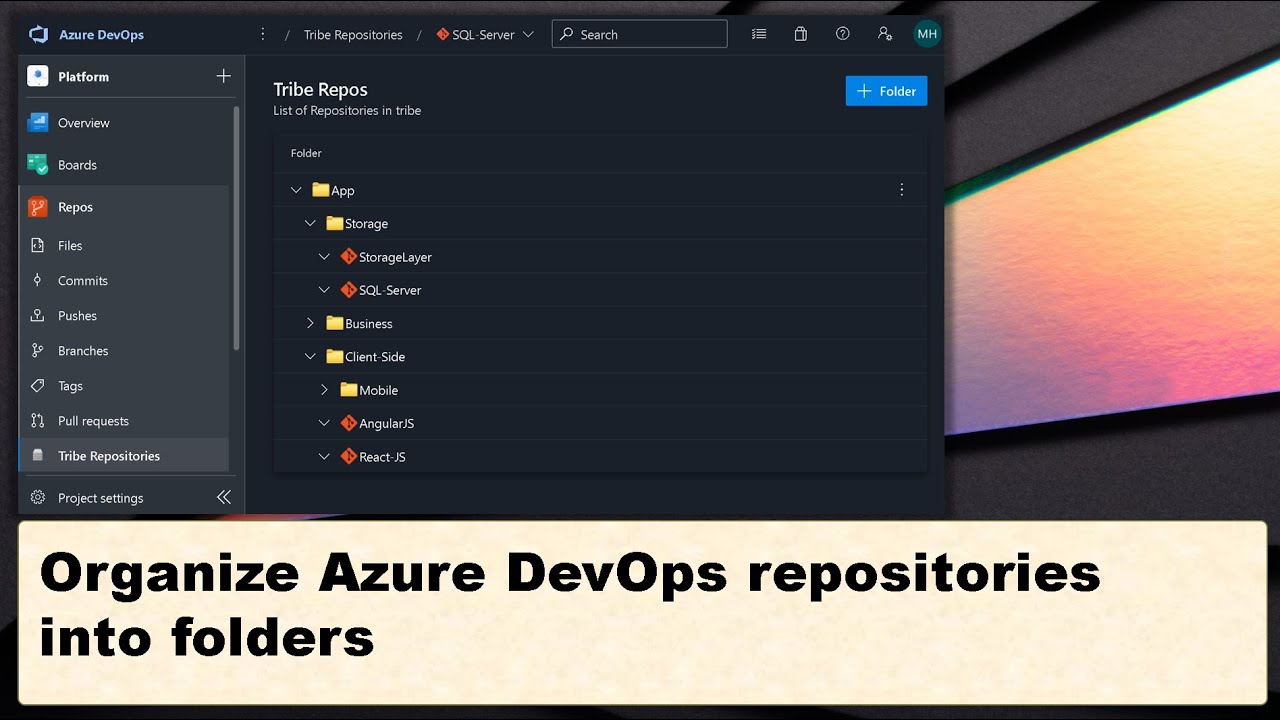This screenshot has height=720, width=1280.
Task: Open the Overview section icon
Action: 38,123
